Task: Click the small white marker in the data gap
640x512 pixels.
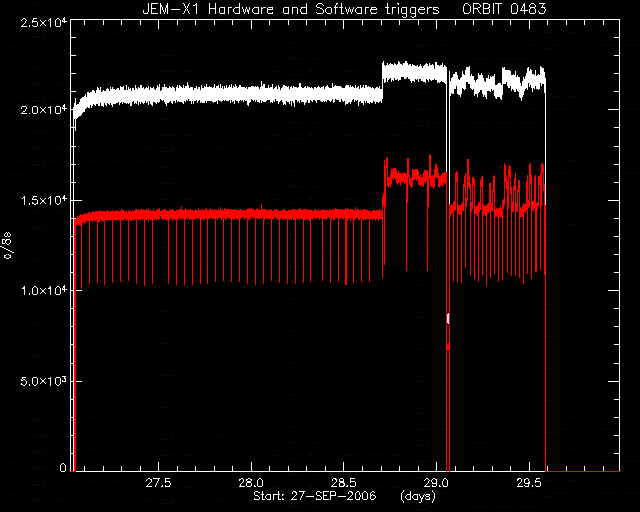Action: (x=448, y=318)
